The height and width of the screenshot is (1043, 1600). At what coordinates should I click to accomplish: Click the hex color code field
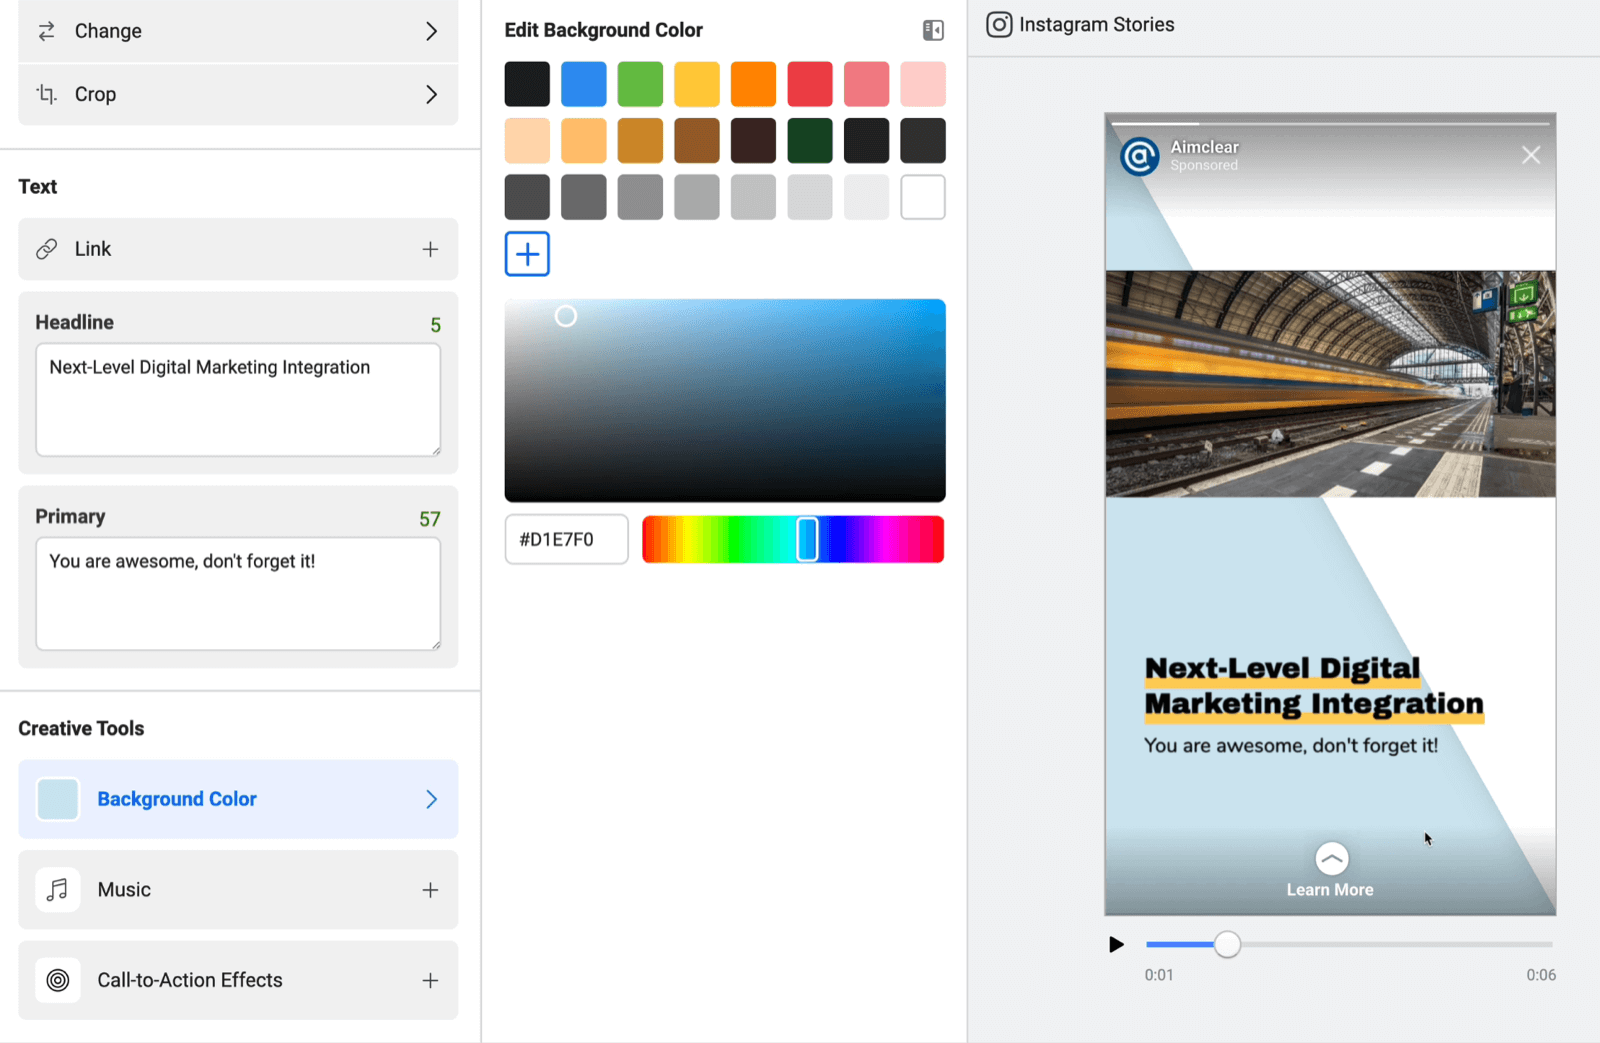pos(567,539)
